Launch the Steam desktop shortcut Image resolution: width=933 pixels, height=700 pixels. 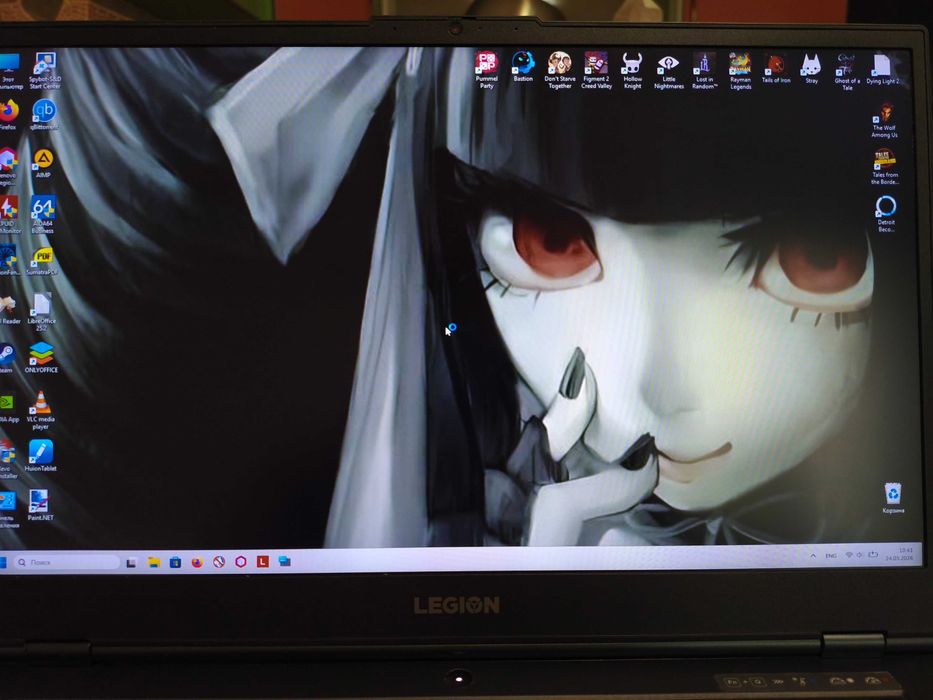7,358
